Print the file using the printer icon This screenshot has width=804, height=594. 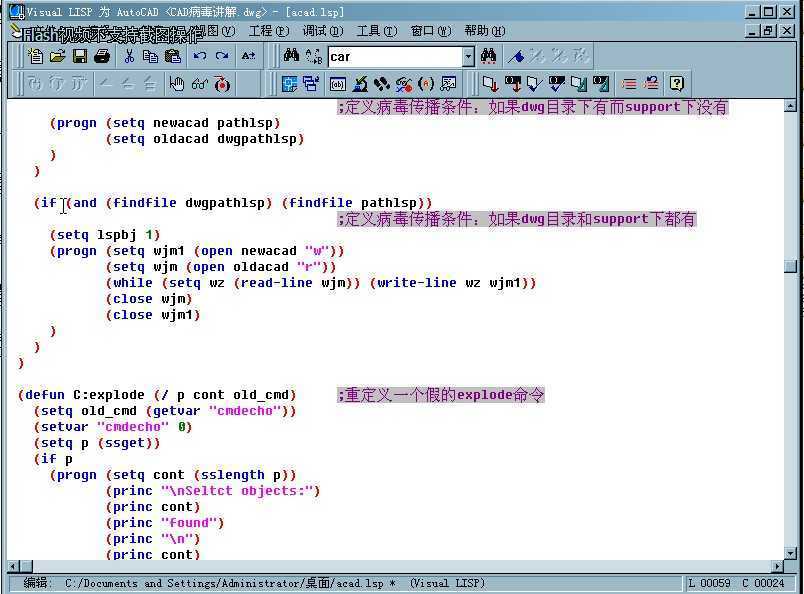click(x=102, y=56)
